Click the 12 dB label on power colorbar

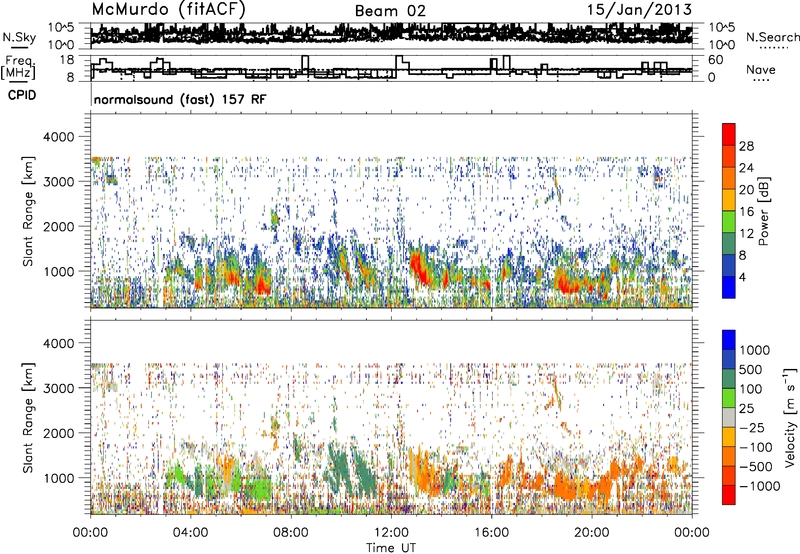click(746, 234)
